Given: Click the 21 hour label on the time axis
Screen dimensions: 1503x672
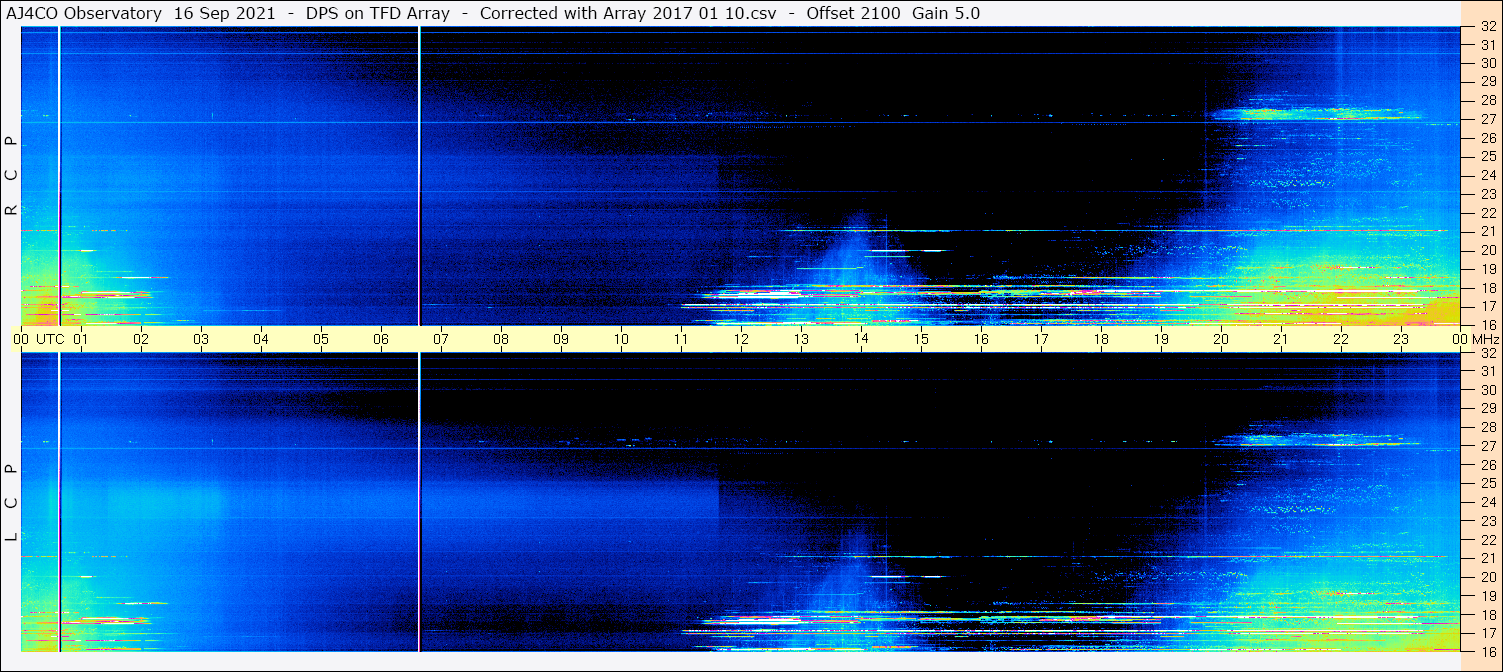Looking at the screenshot, I should coord(1281,339).
